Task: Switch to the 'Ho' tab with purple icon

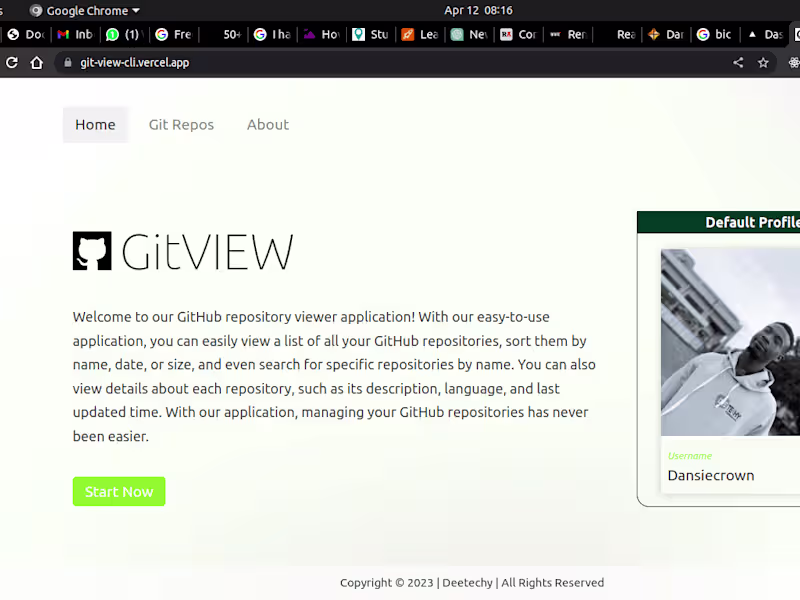Action: click(322, 34)
